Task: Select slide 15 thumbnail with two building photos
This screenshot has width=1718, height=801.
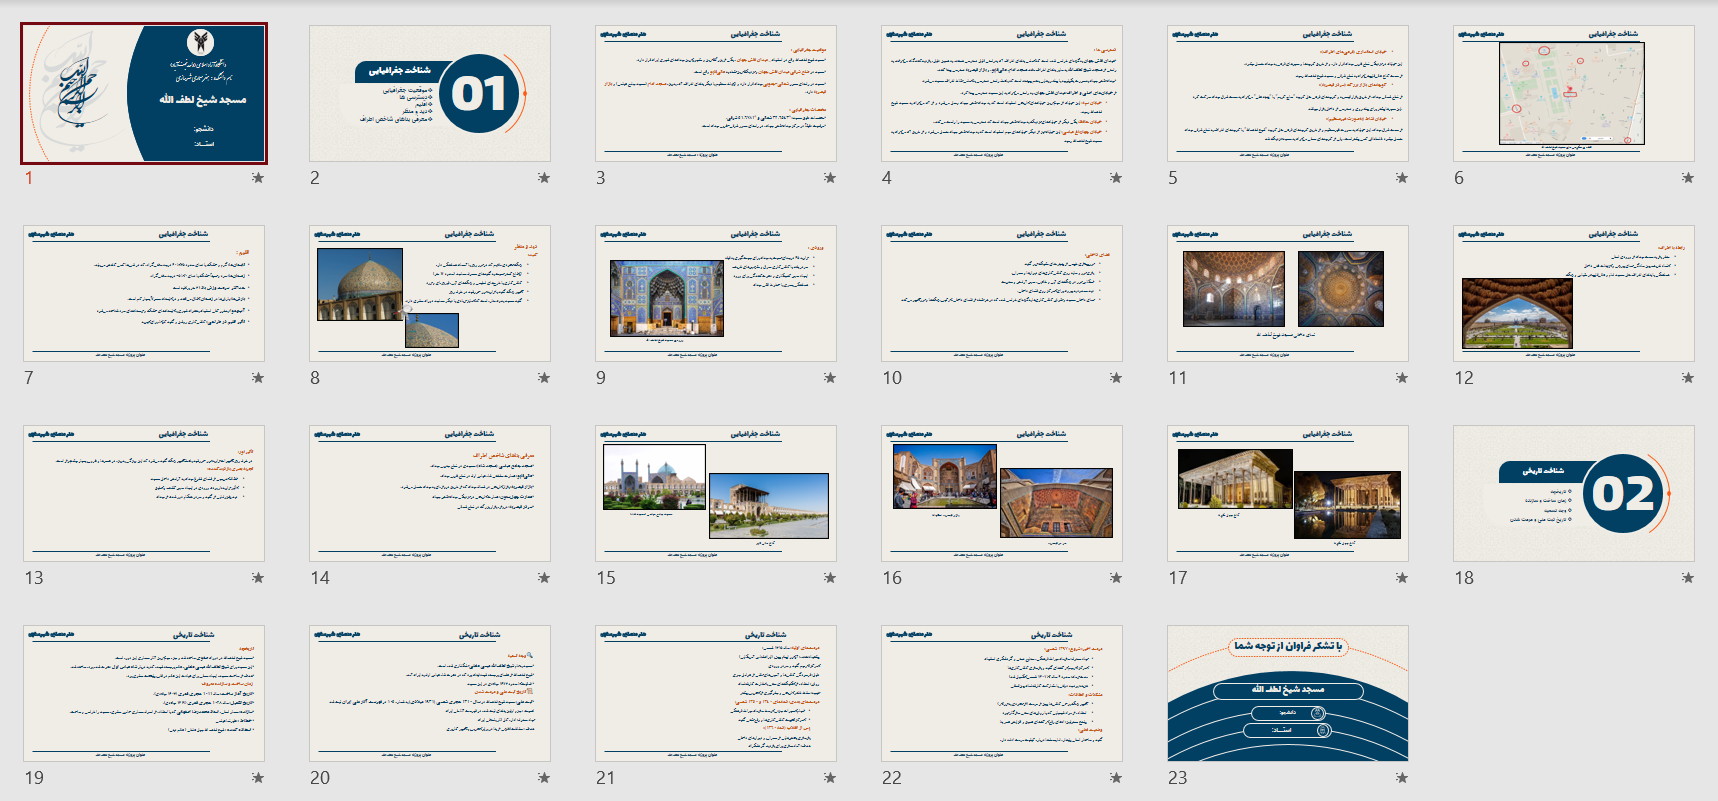Action: click(x=716, y=493)
